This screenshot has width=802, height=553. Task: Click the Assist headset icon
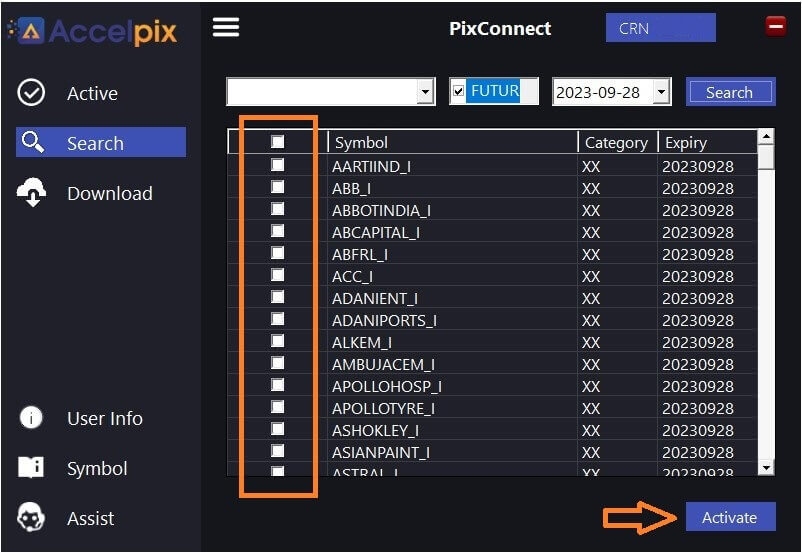point(31,517)
